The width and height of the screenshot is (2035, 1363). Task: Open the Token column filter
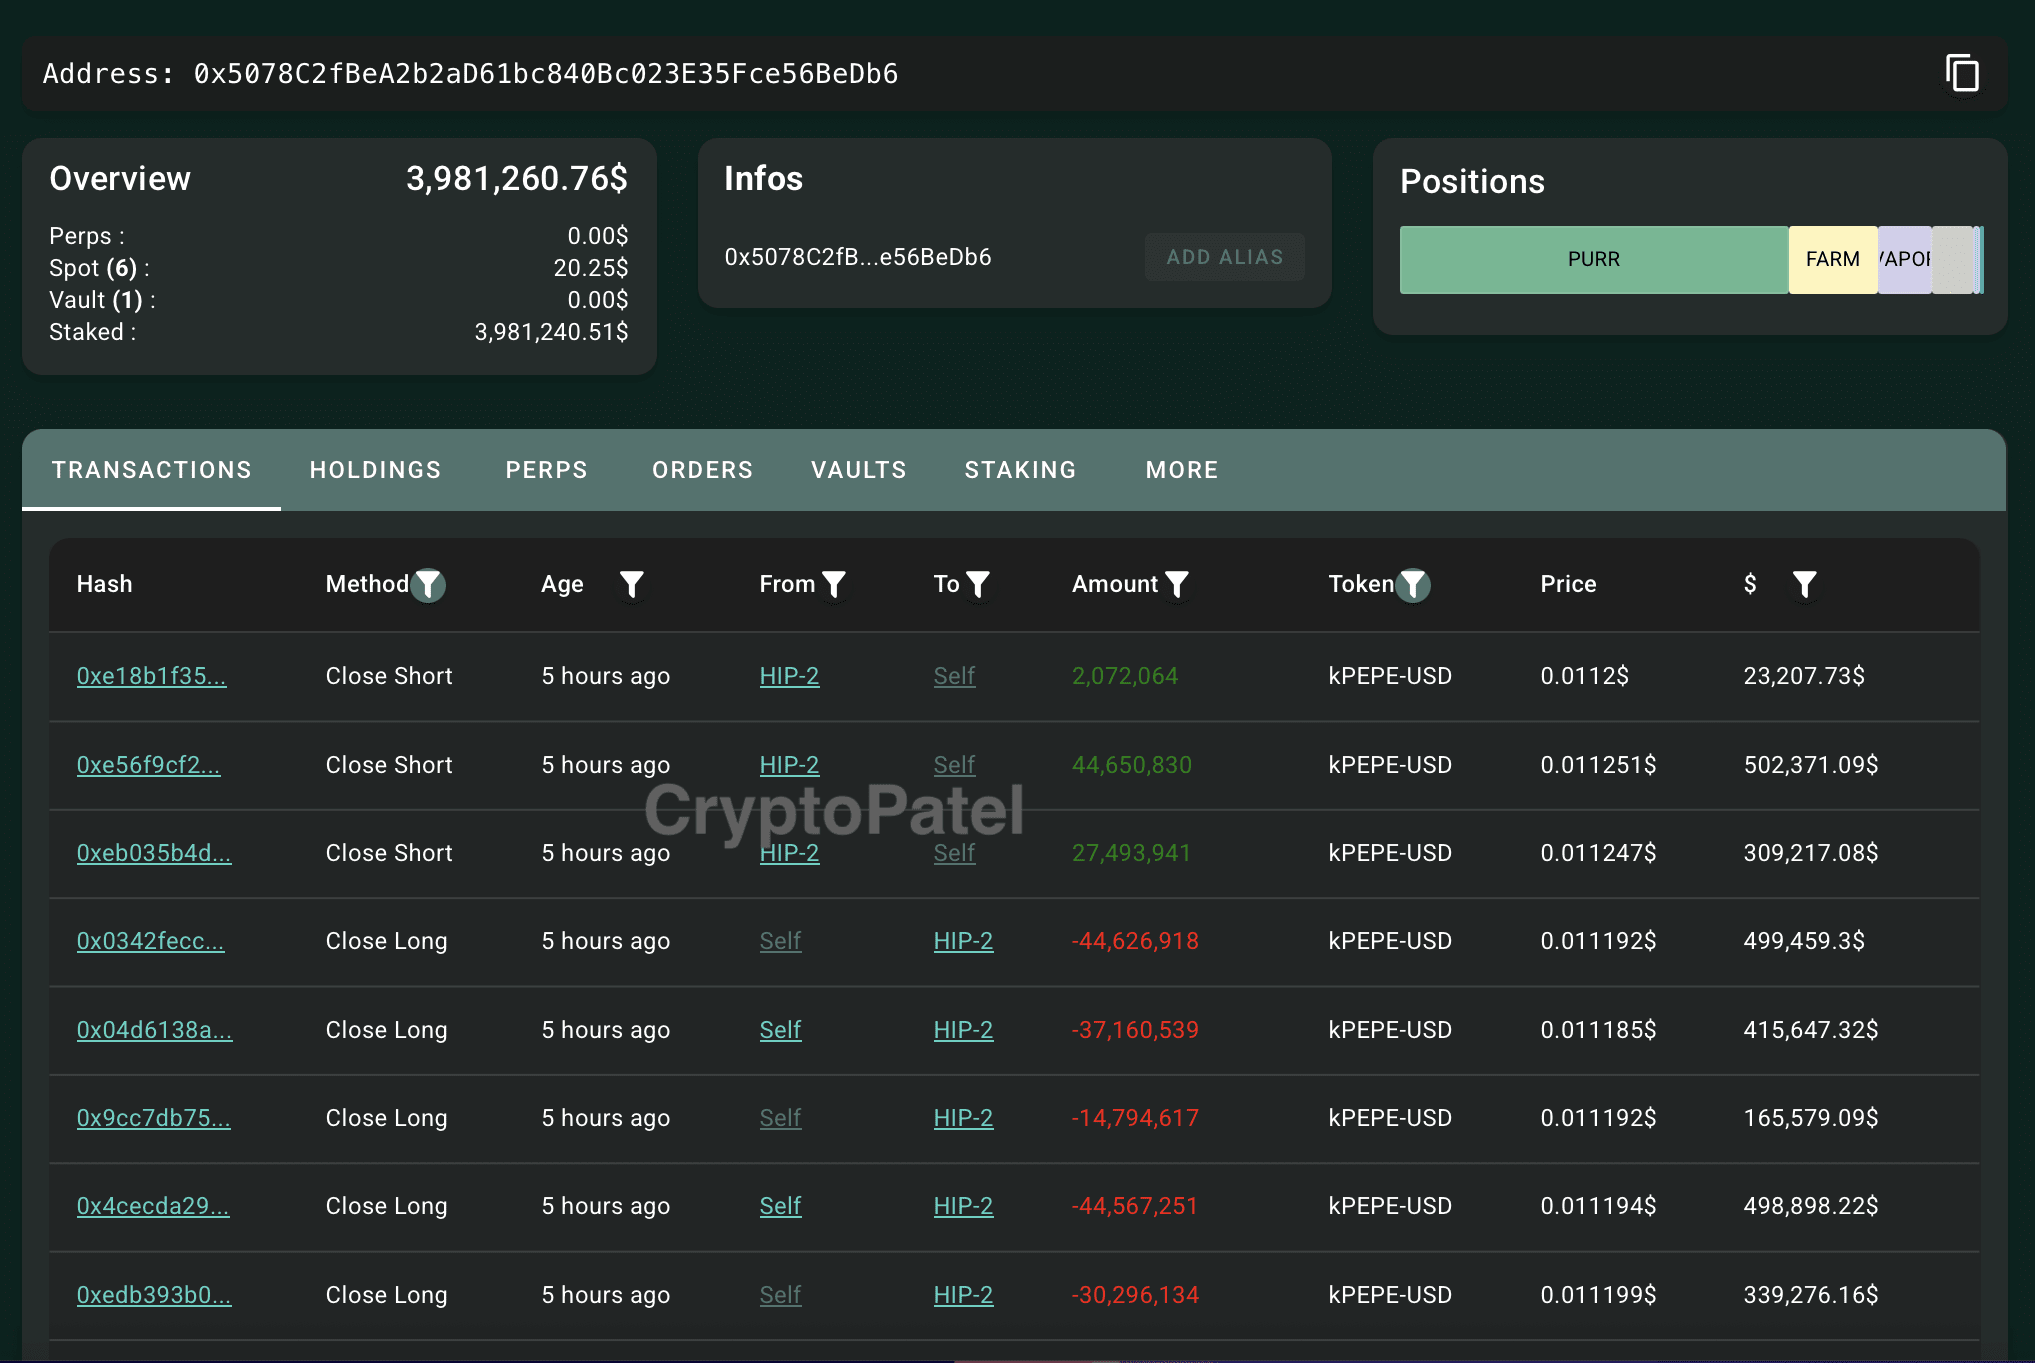click(1413, 584)
